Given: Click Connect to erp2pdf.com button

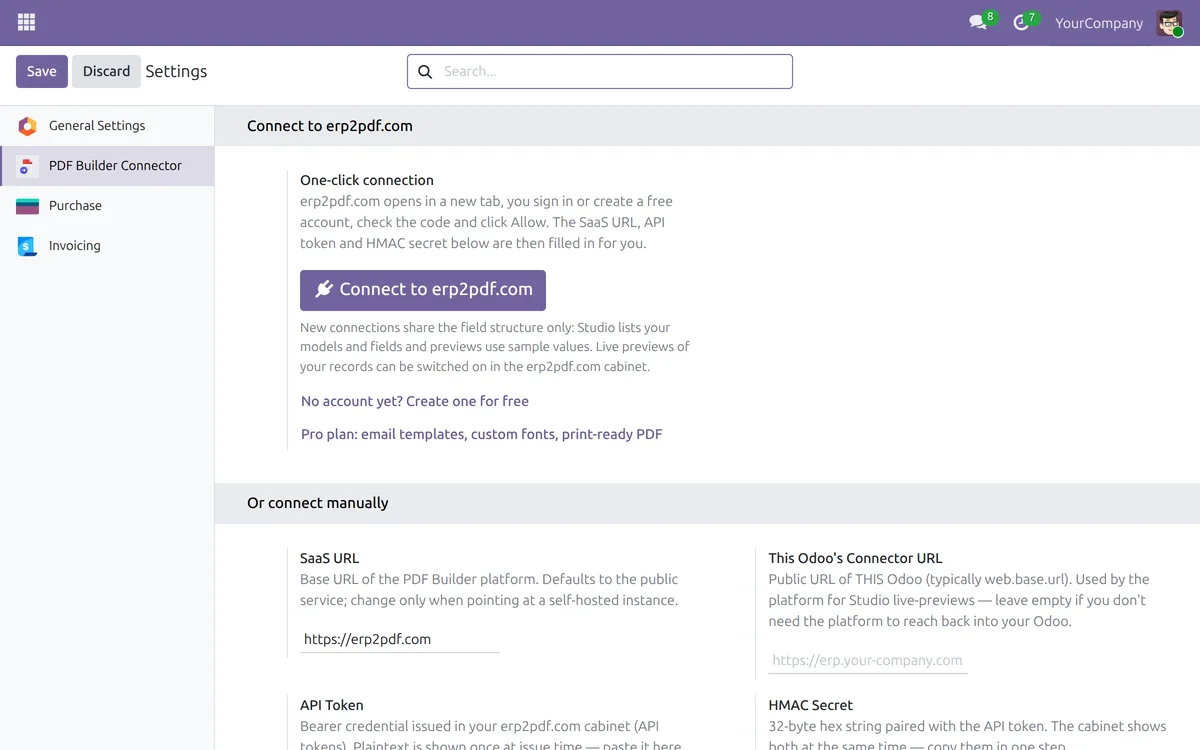Looking at the screenshot, I should (423, 290).
